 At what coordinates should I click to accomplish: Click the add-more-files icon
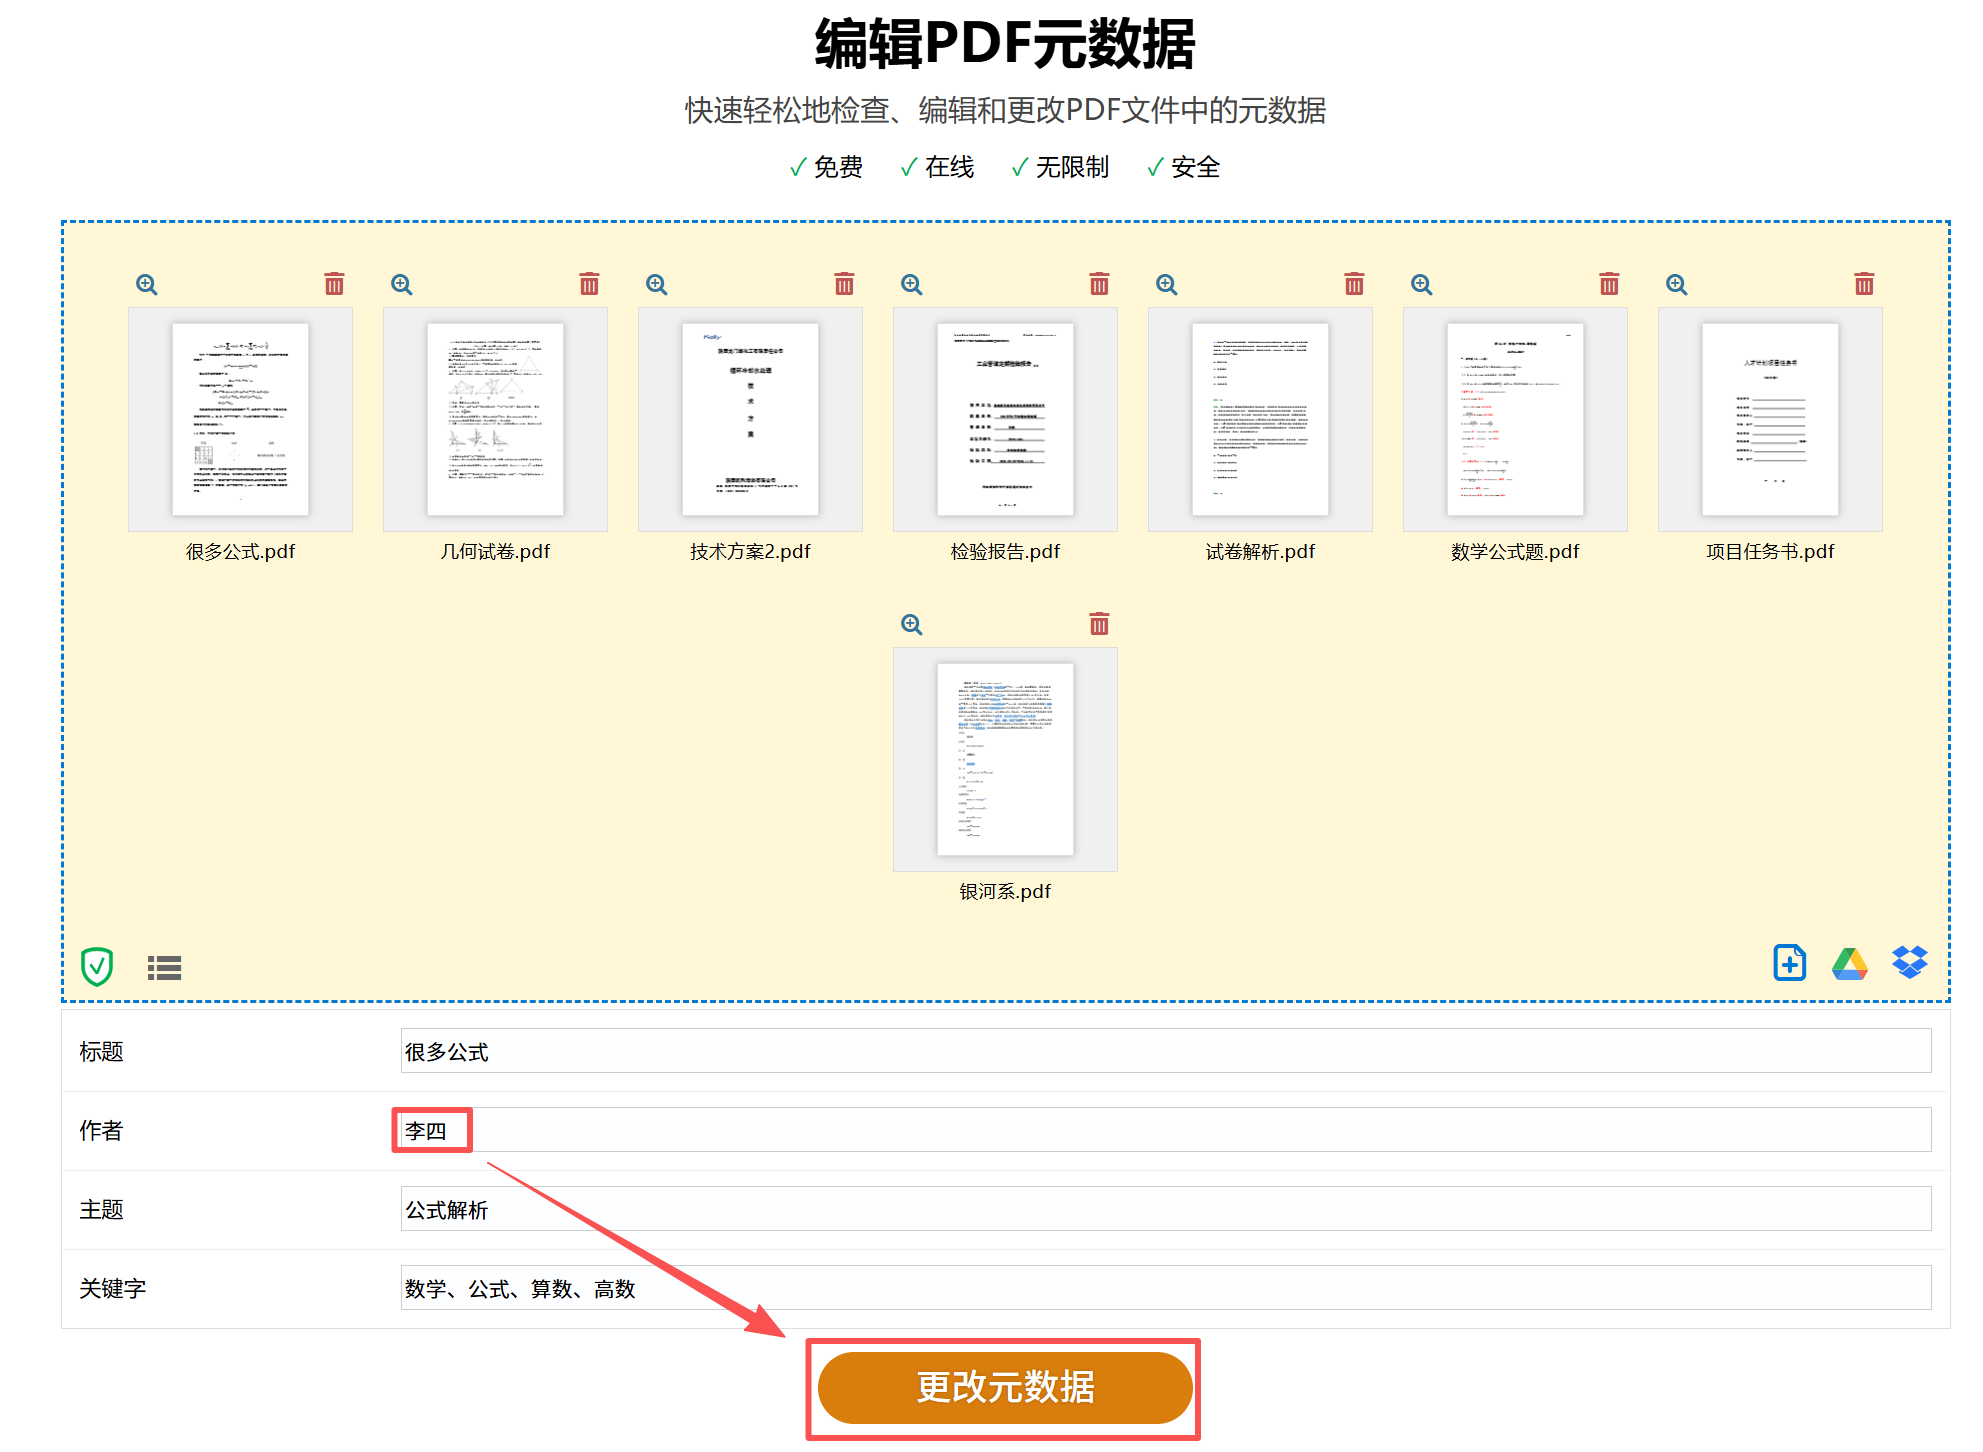point(1789,963)
